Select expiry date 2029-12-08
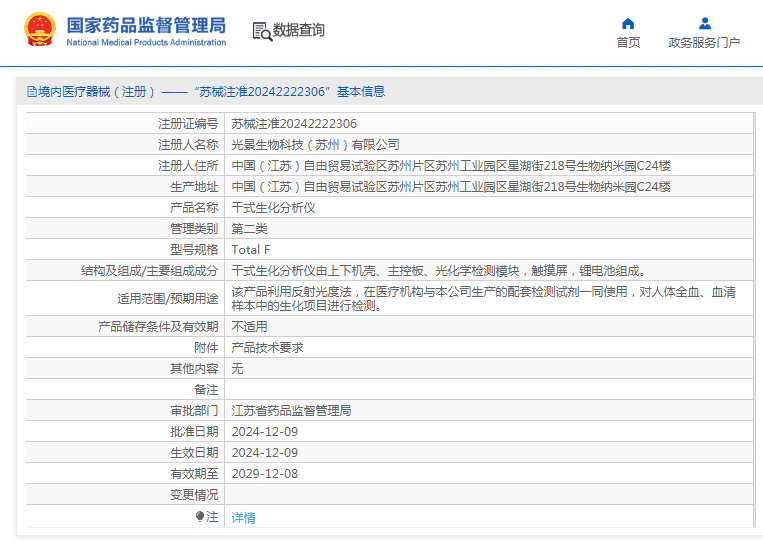This screenshot has width=763, height=543. click(x=265, y=473)
